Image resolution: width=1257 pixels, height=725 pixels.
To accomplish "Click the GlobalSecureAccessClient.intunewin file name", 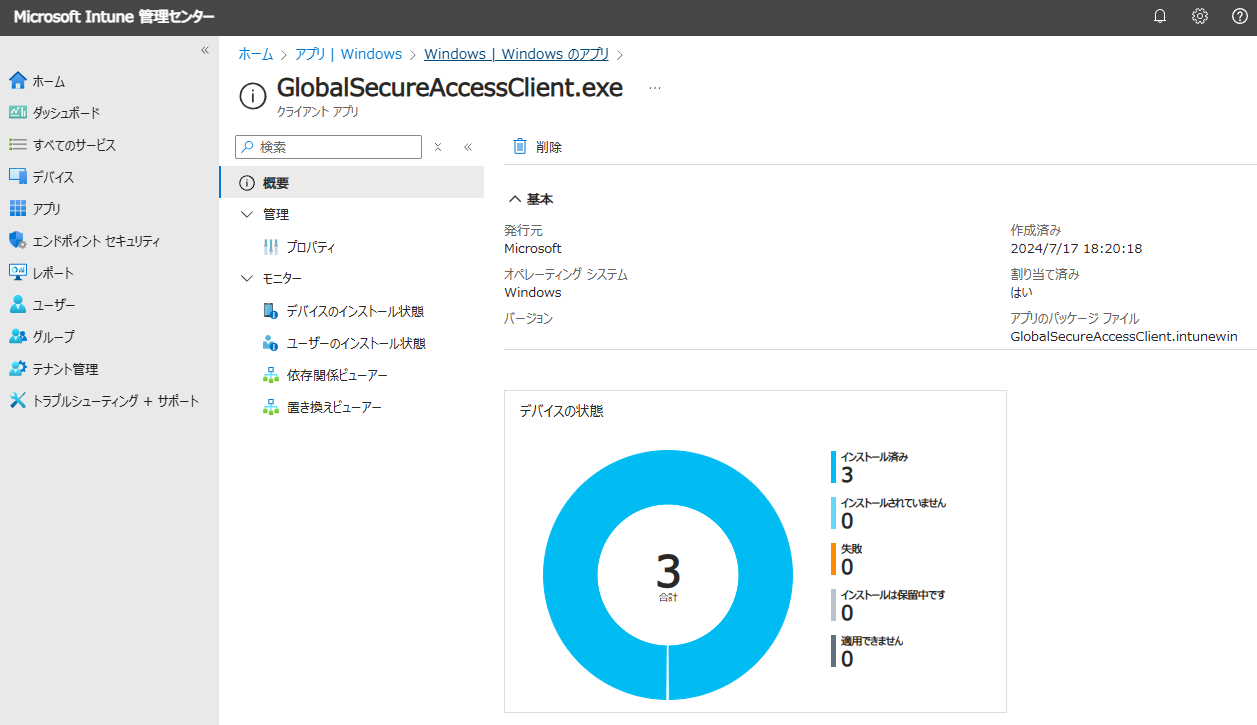I will tap(1124, 337).
